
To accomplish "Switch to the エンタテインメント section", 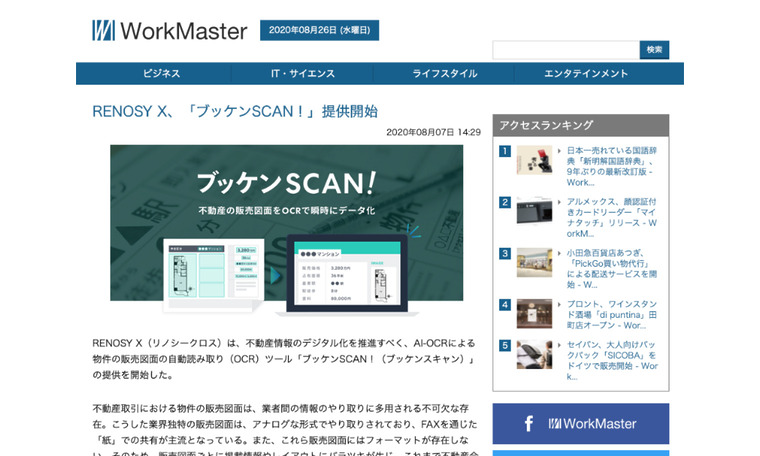I will (586, 74).
